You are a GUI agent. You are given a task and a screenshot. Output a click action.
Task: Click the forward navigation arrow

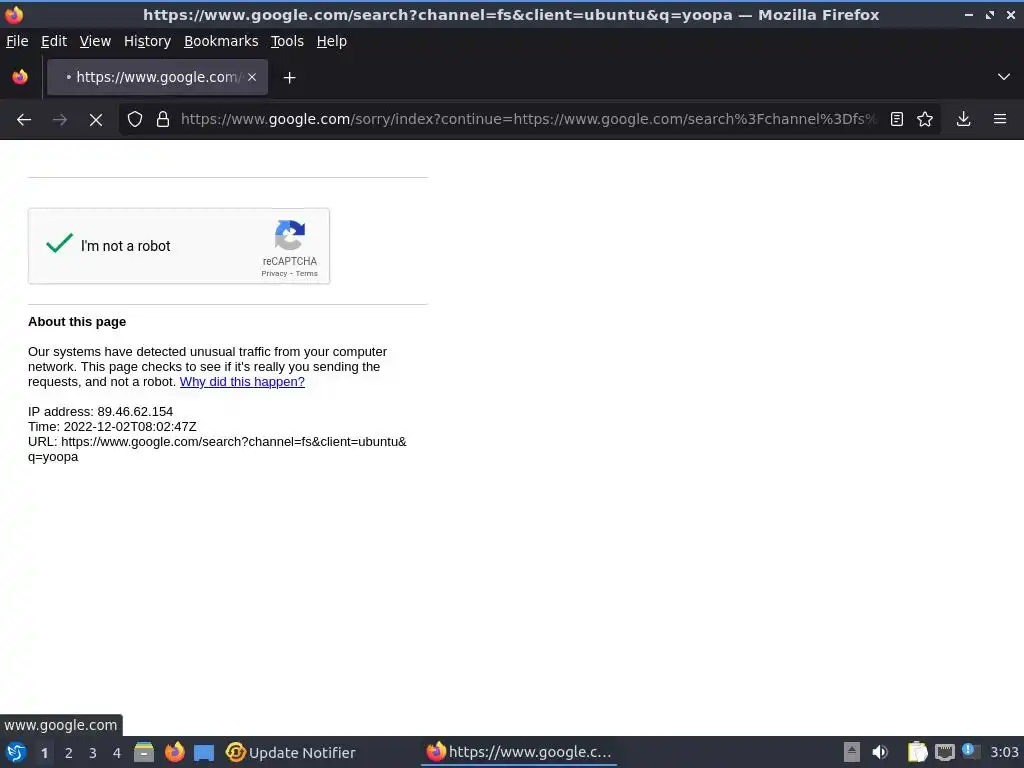pyautogui.click(x=59, y=120)
